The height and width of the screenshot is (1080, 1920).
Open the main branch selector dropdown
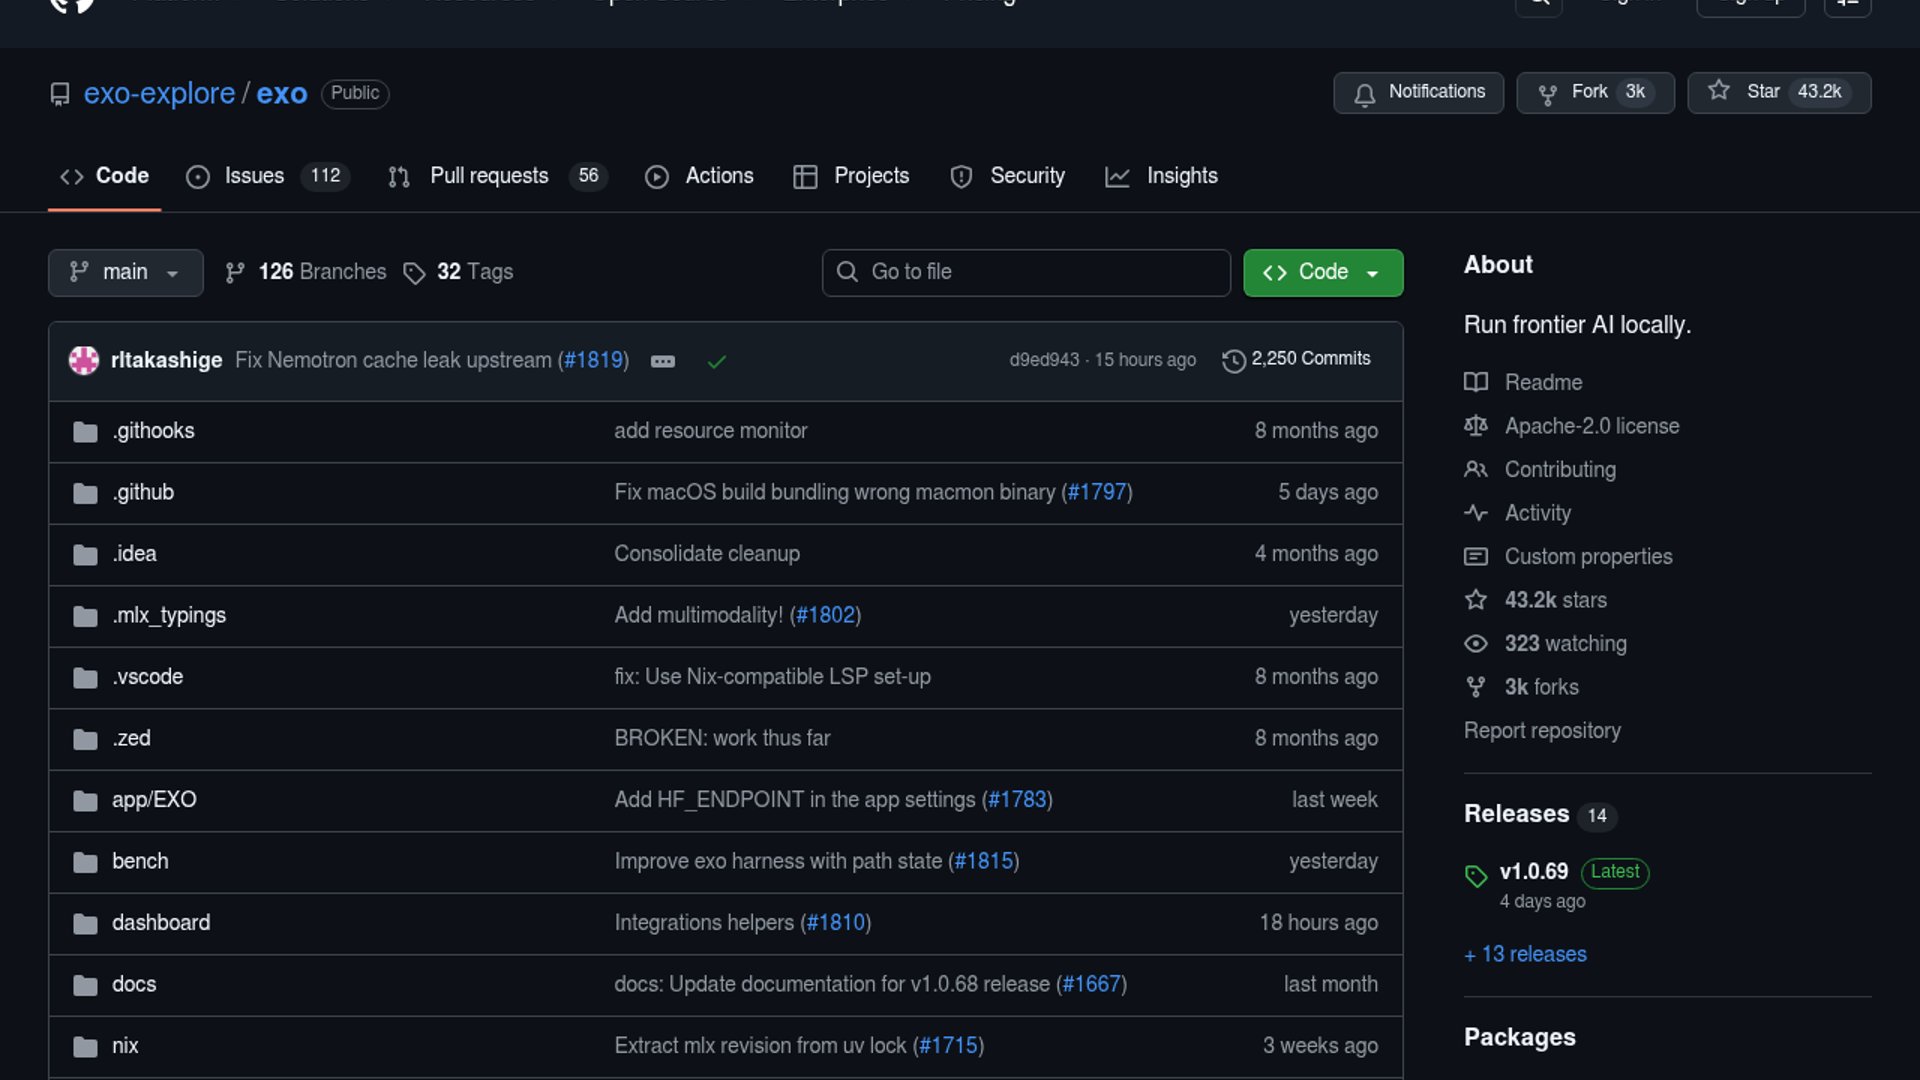(x=125, y=272)
